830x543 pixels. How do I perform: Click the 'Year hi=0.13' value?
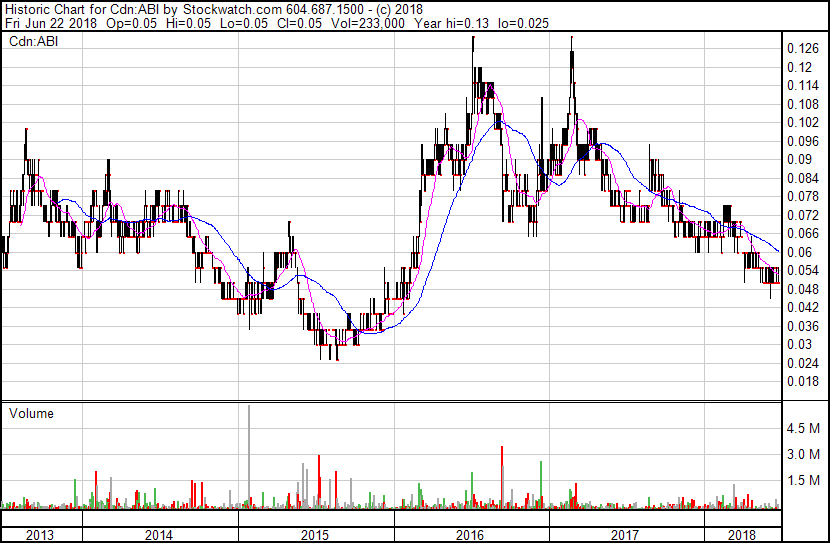coord(452,23)
